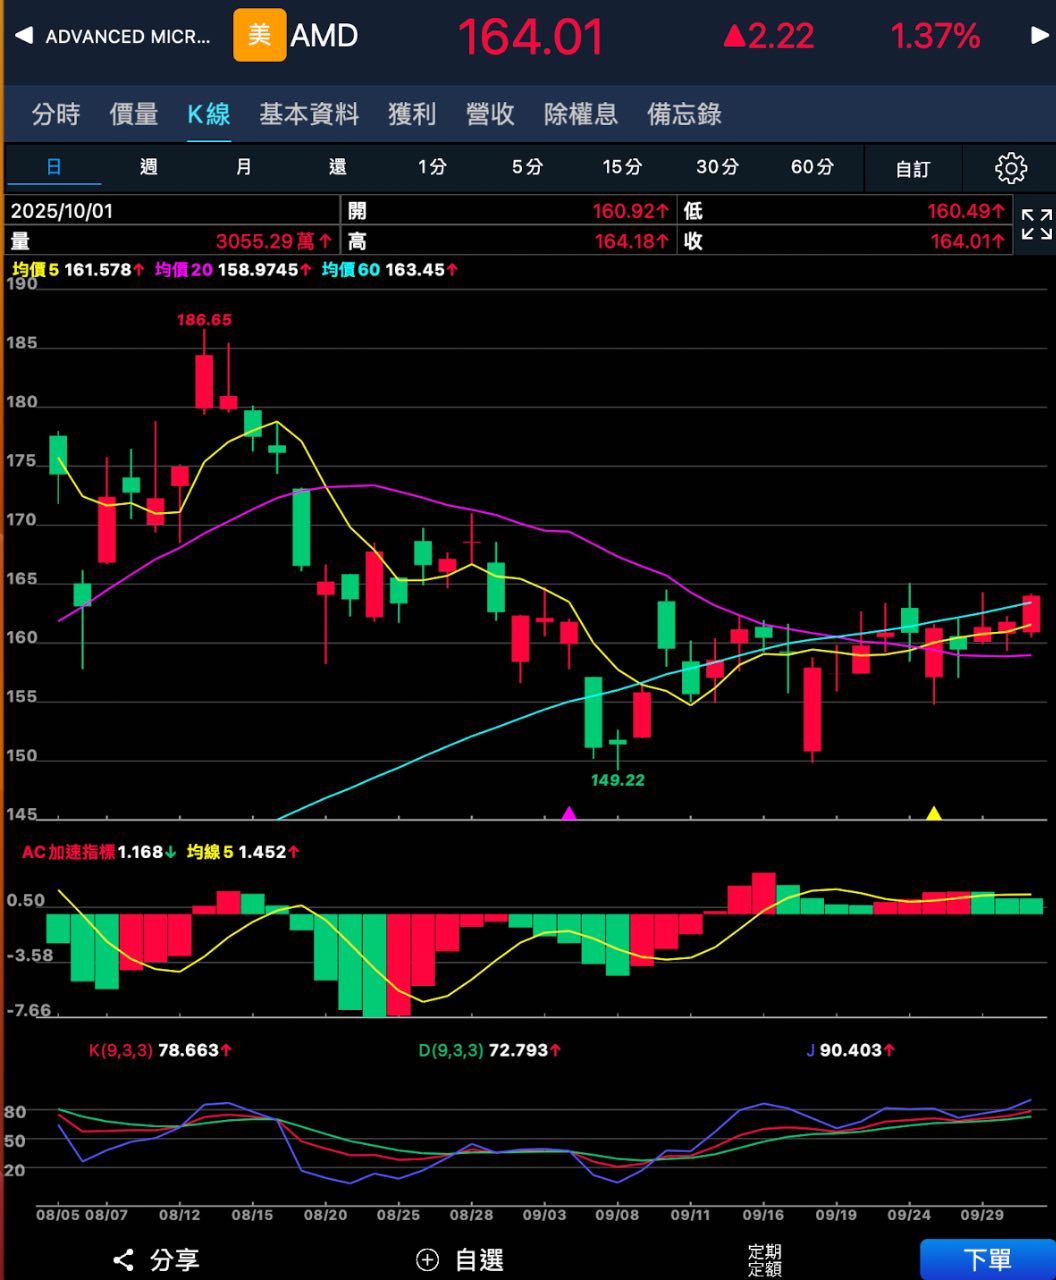Open the custom interval option

click(913, 169)
